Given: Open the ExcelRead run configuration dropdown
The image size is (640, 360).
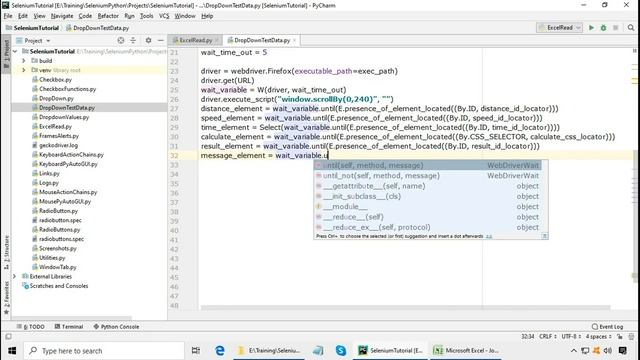Looking at the screenshot, I should (x=559, y=28).
